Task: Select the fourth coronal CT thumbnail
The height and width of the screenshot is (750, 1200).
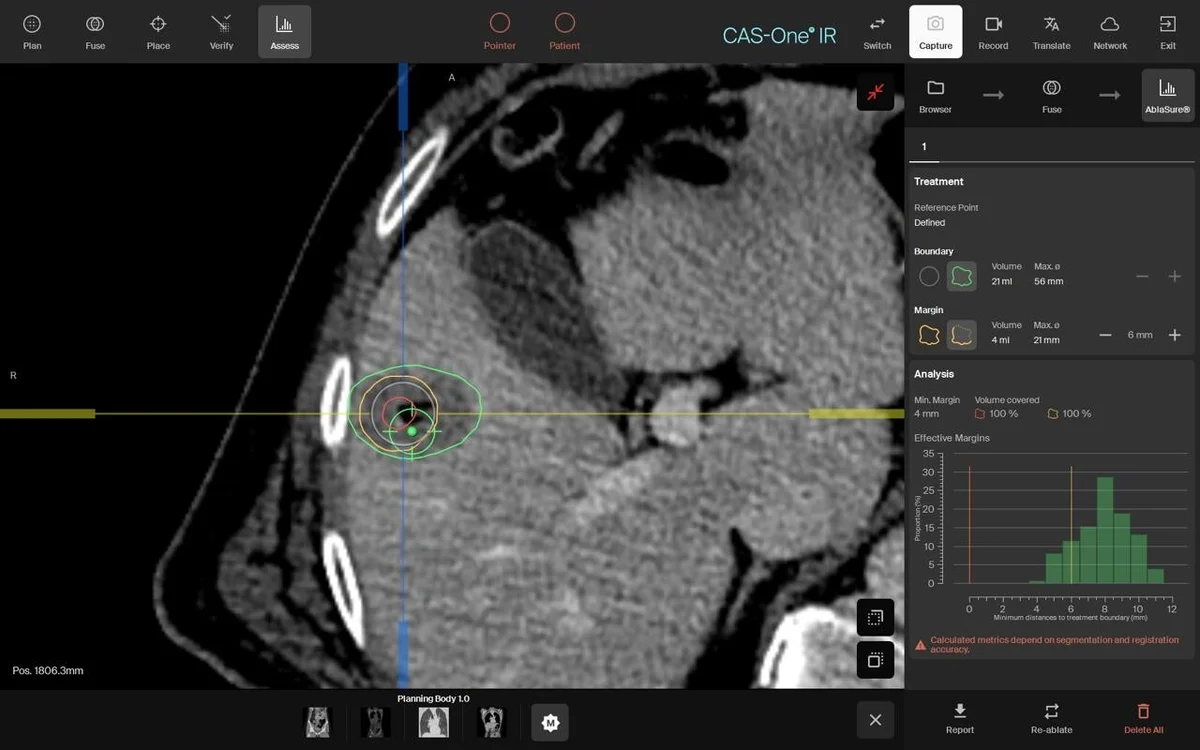Action: tap(492, 722)
